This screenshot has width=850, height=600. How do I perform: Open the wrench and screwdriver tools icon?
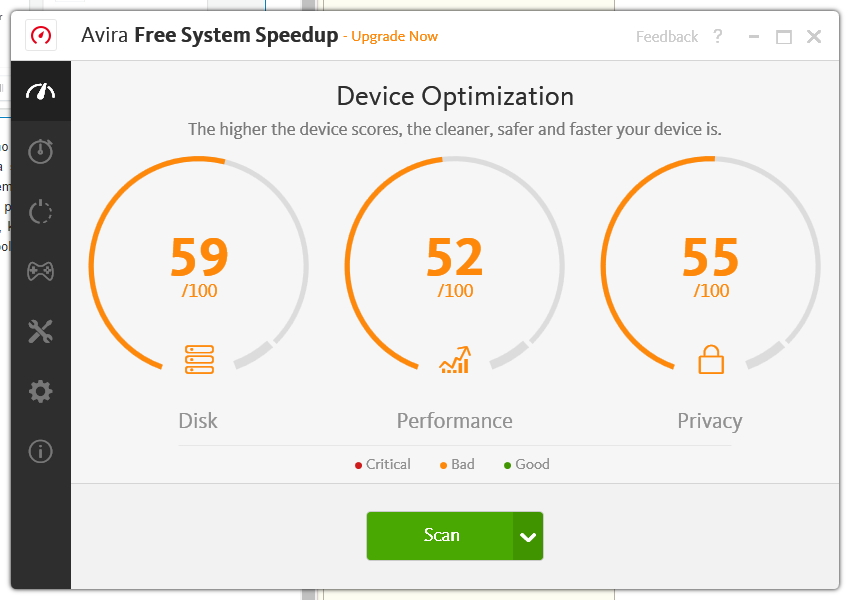coord(41,332)
